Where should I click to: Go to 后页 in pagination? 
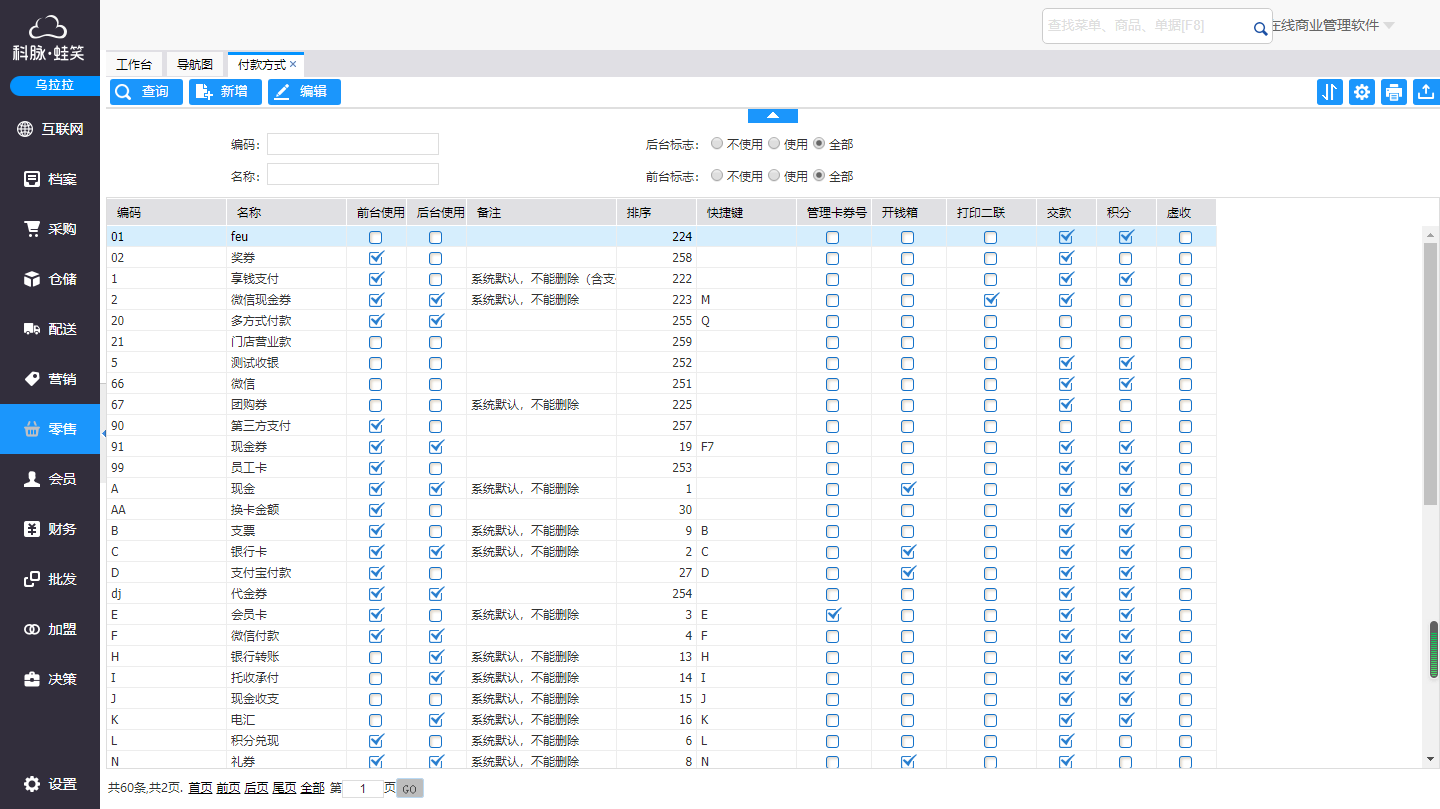[x=256, y=788]
